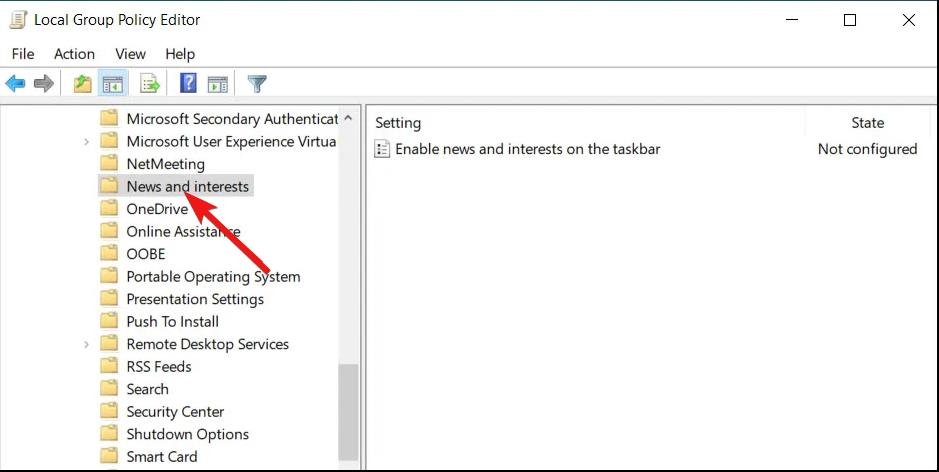Click the Smart Card folder icon
Viewport: 939px width, 472px height.
(x=109, y=456)
